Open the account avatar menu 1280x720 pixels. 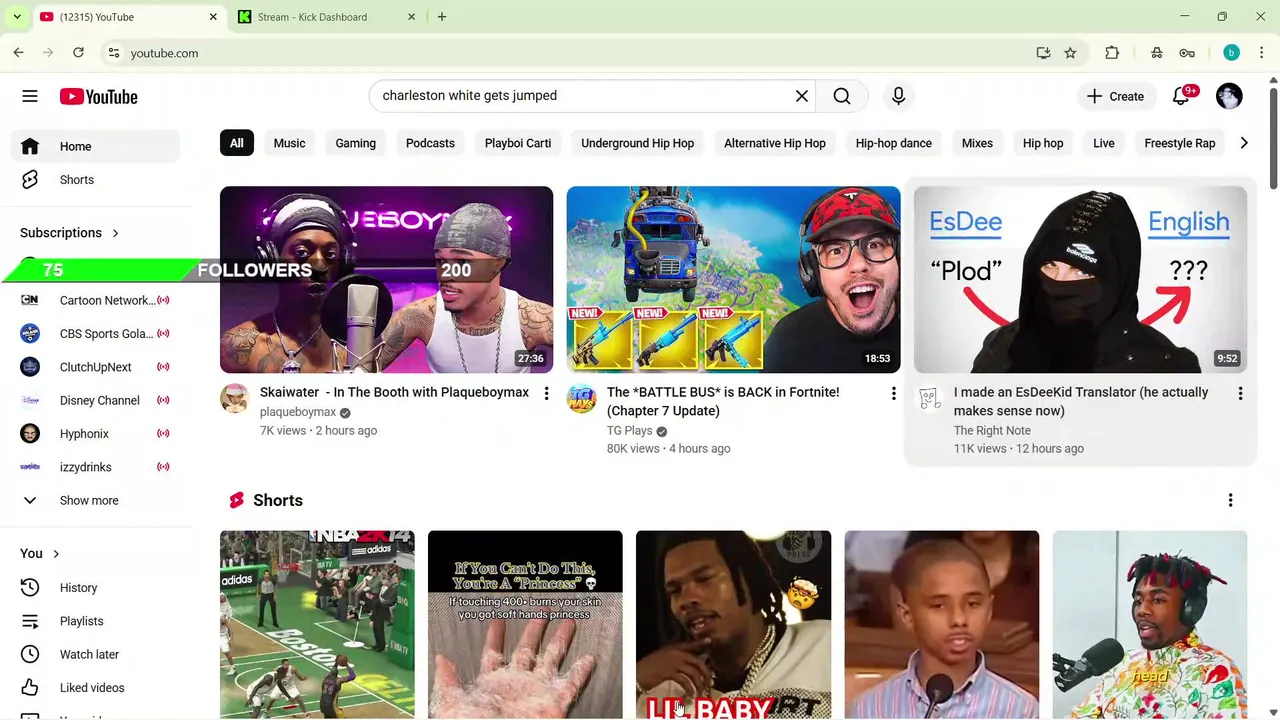[x=1229, y=96]
